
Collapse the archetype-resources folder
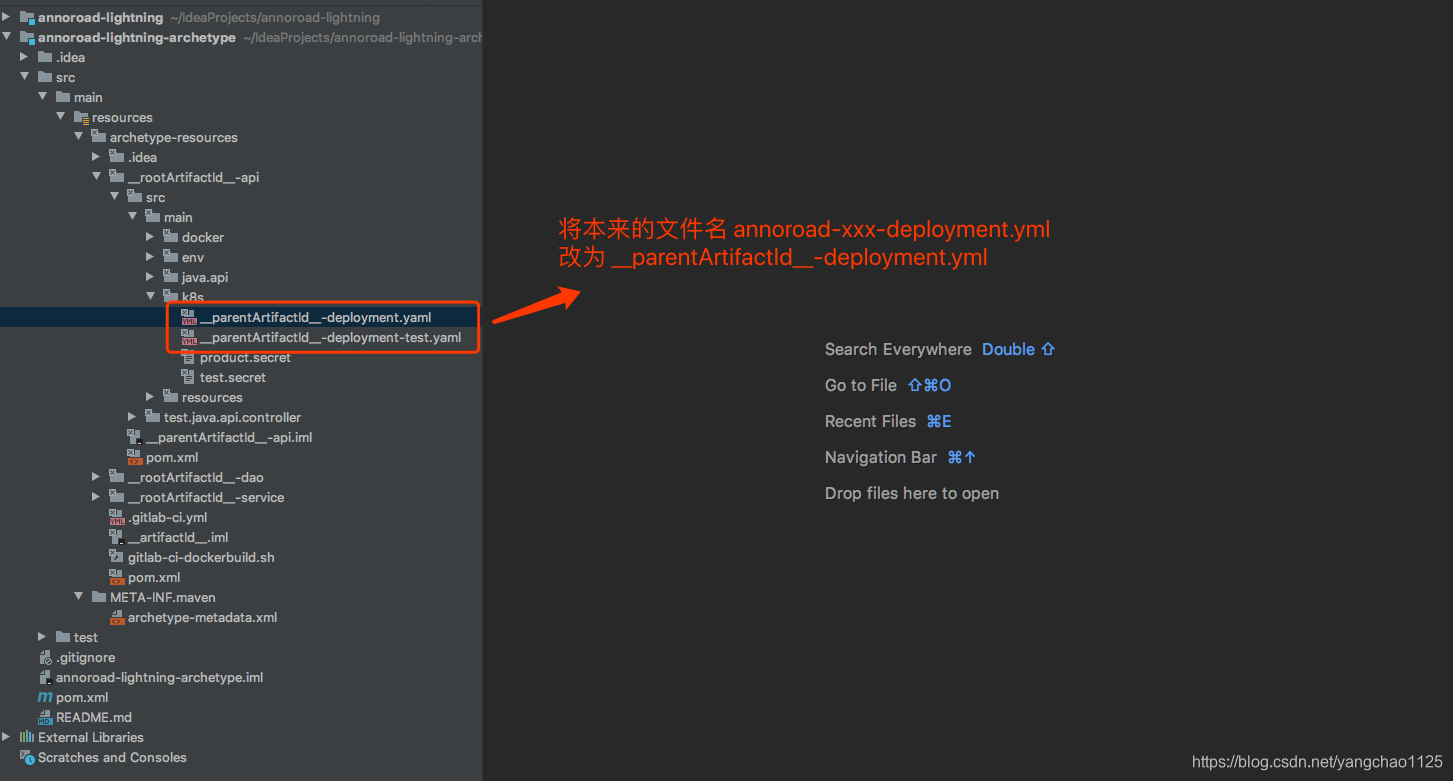click(x=79, y=137)
